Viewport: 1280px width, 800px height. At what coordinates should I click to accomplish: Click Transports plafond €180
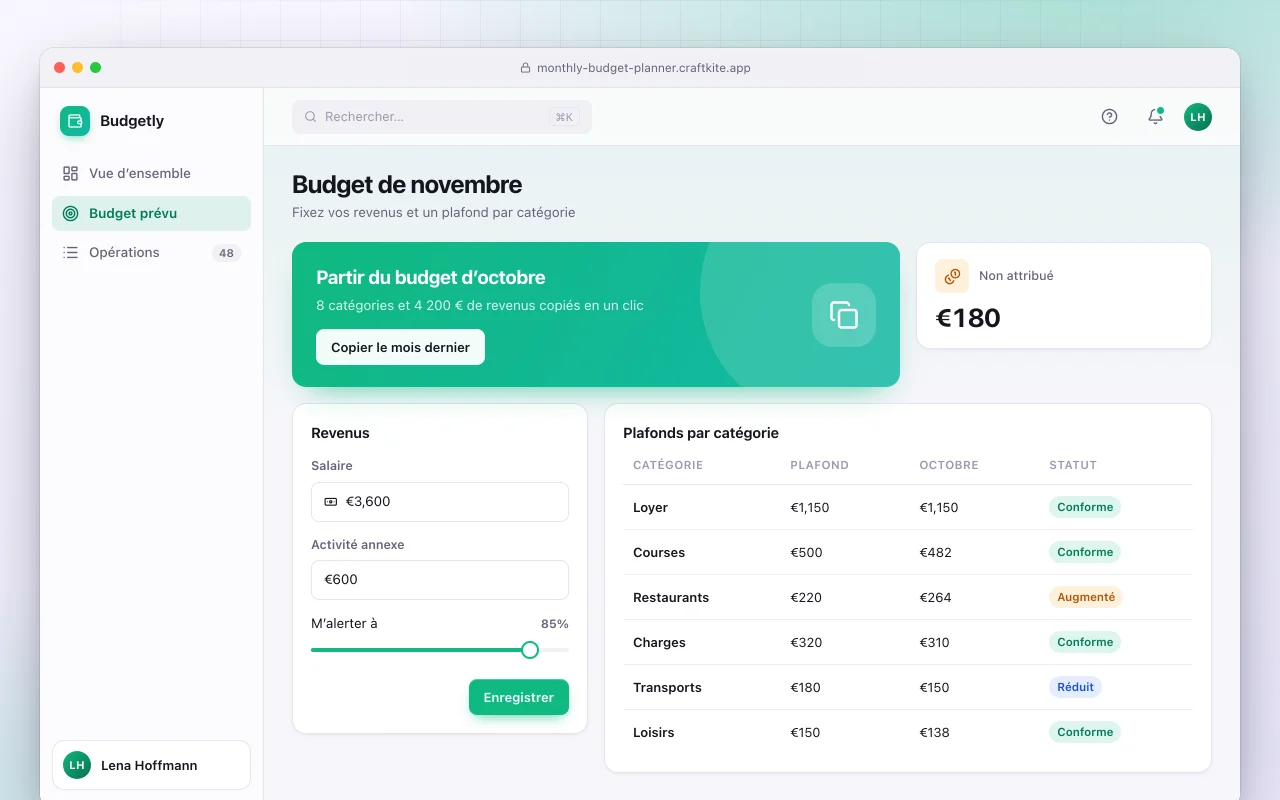coord(806,687)
